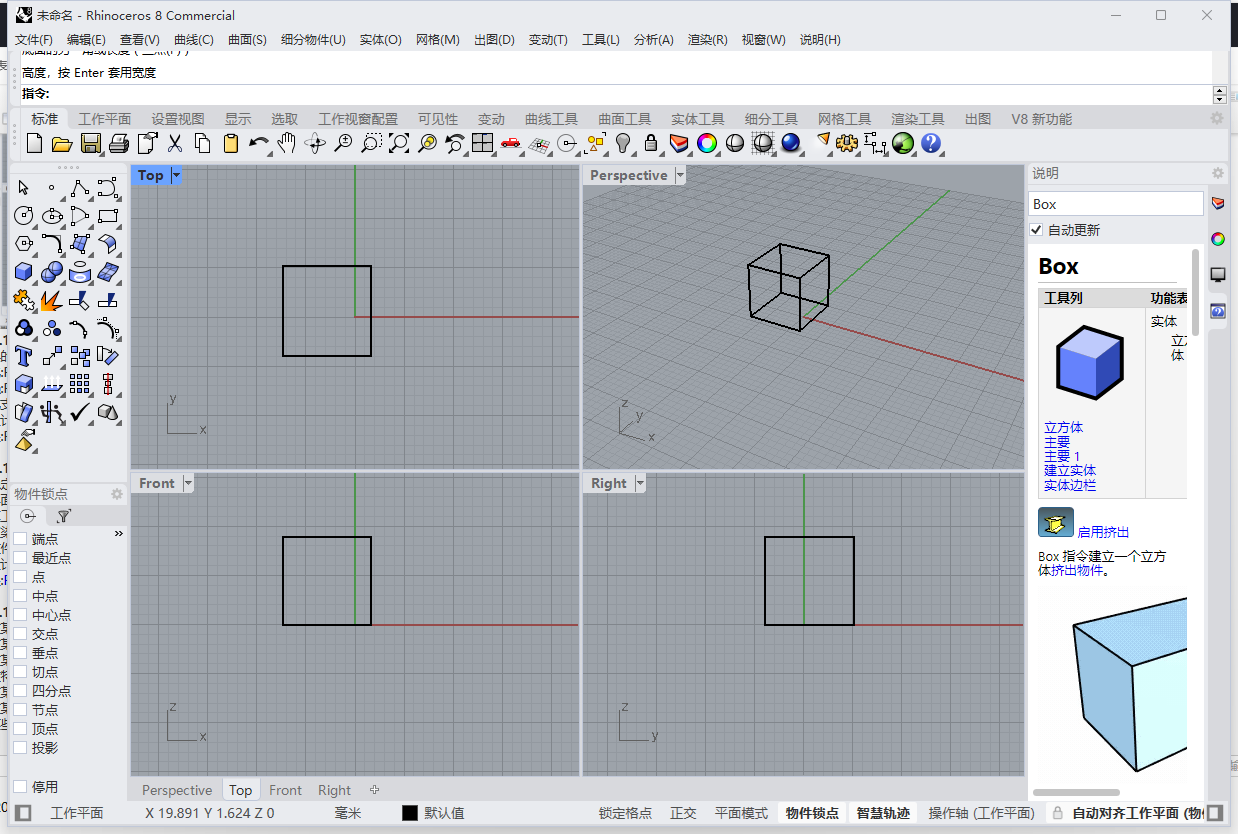Open the 实体(O) menu
This screenshot has width=1238, height=834.
point(380,40)
